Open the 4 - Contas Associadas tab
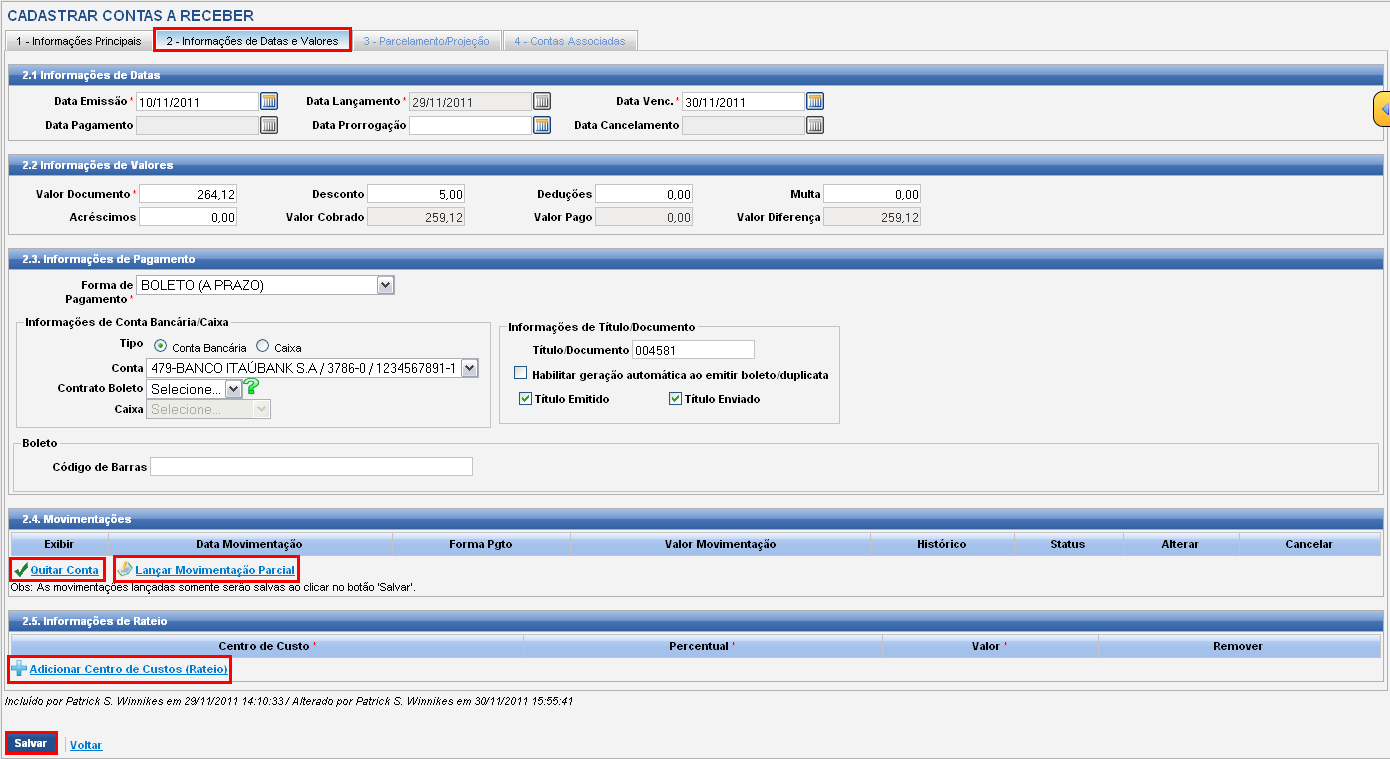1390x759 pixels. (570, 41)
